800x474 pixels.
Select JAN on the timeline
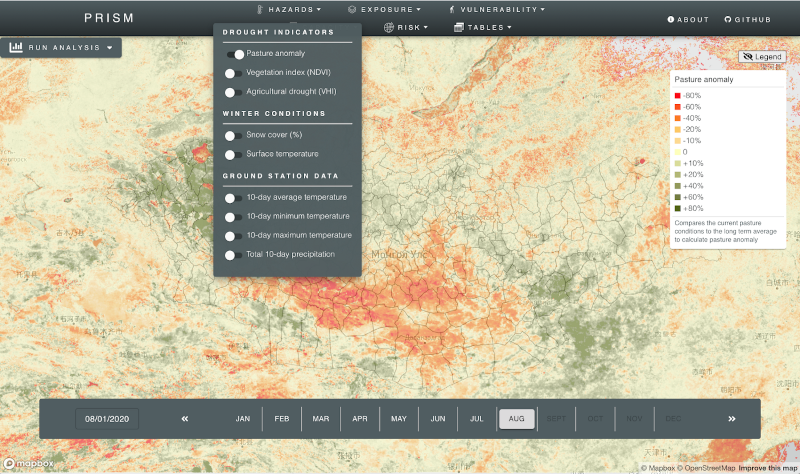(x=243, y=418)
